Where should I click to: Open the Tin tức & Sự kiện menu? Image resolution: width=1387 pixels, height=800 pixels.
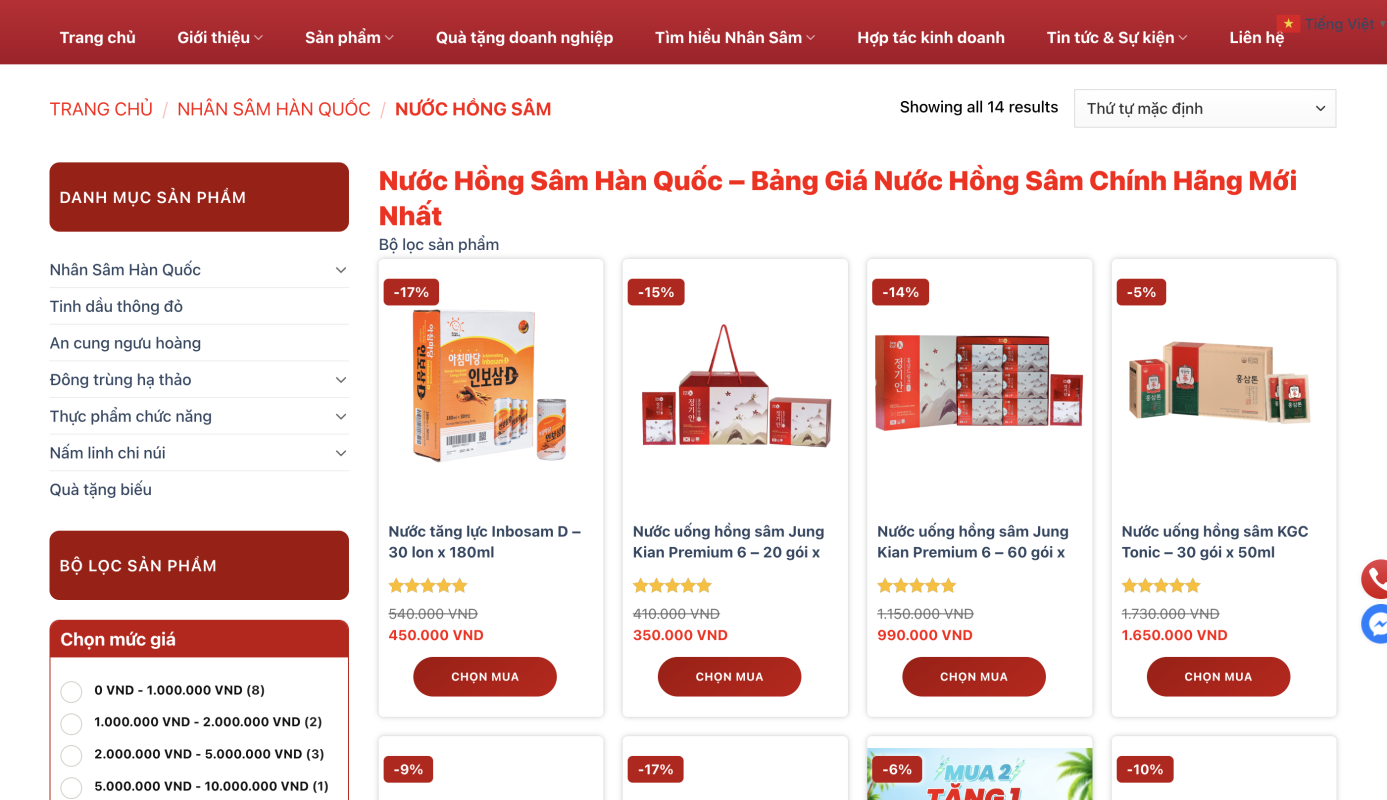1117,37
